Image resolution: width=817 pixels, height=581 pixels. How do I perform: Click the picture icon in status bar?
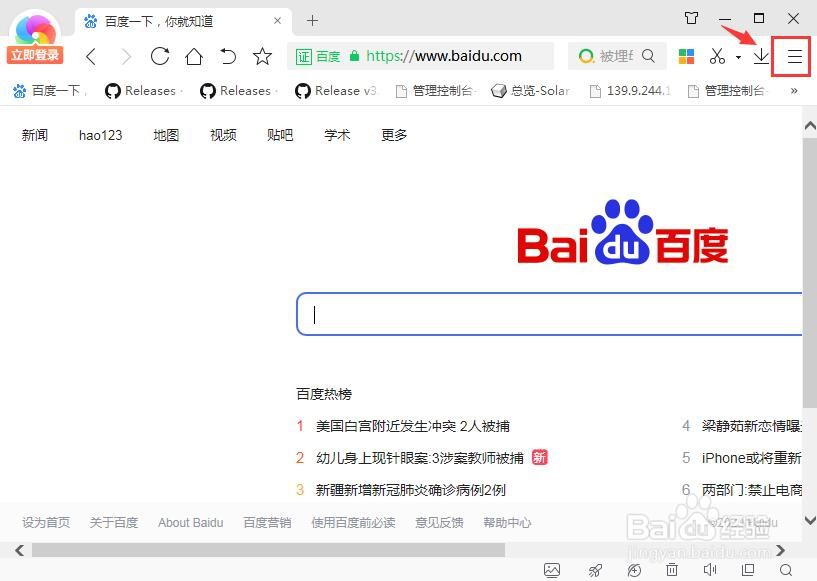pos(552,570)
